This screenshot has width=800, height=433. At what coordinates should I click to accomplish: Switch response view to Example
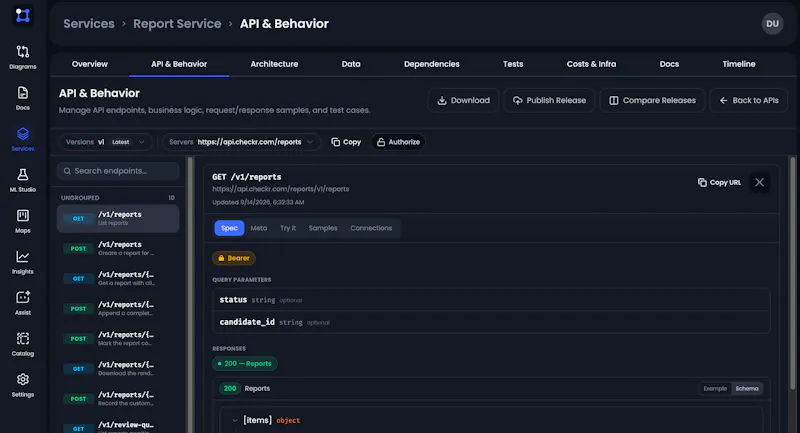715,389
